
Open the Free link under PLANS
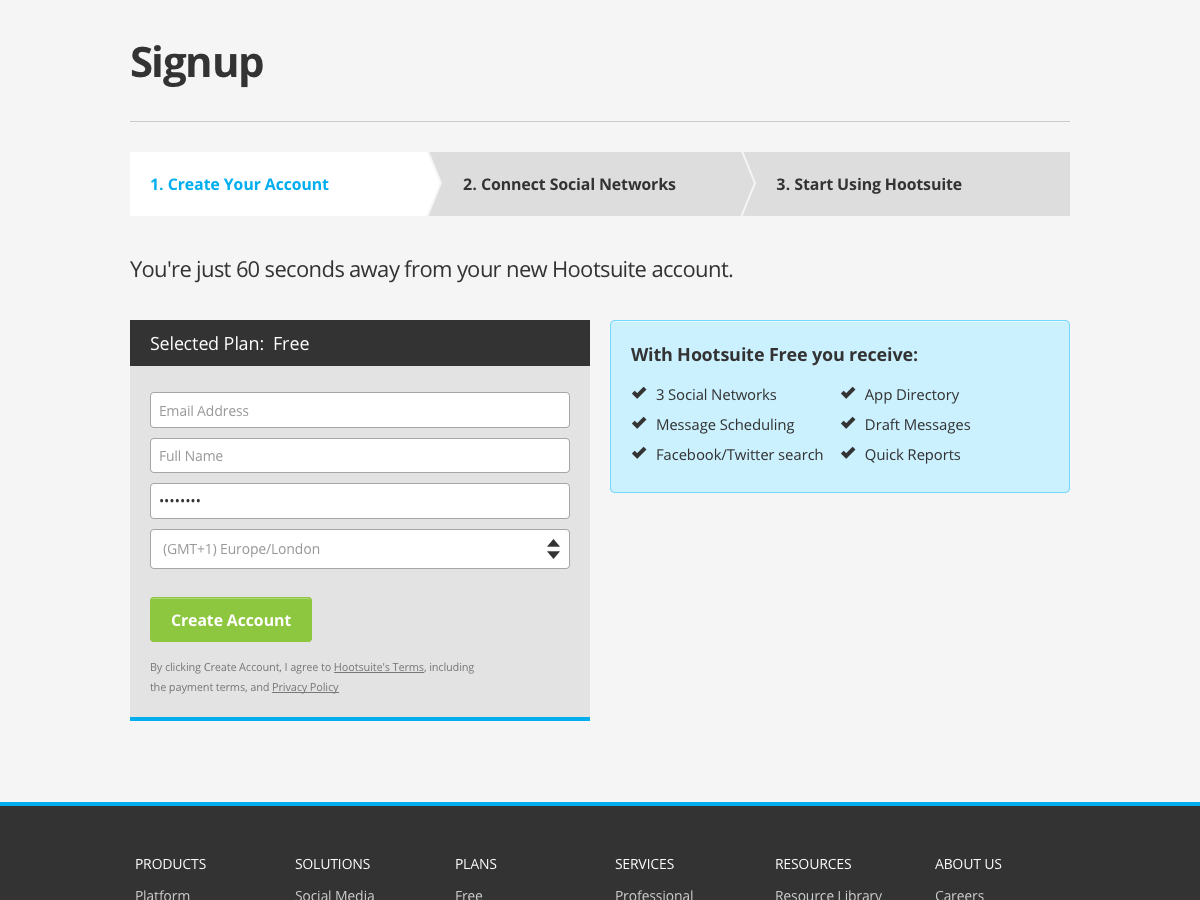[469, 894]
